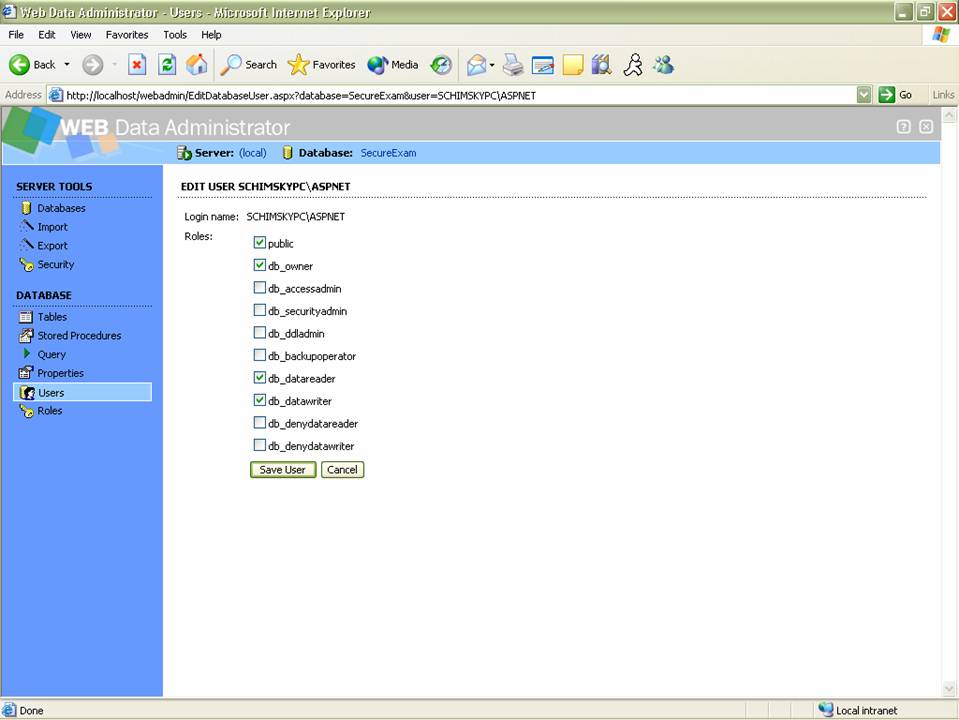Screen dimensions: 959x720
Task: Enable the db_securityadmin role checkbox
Action: coord(259,310)
